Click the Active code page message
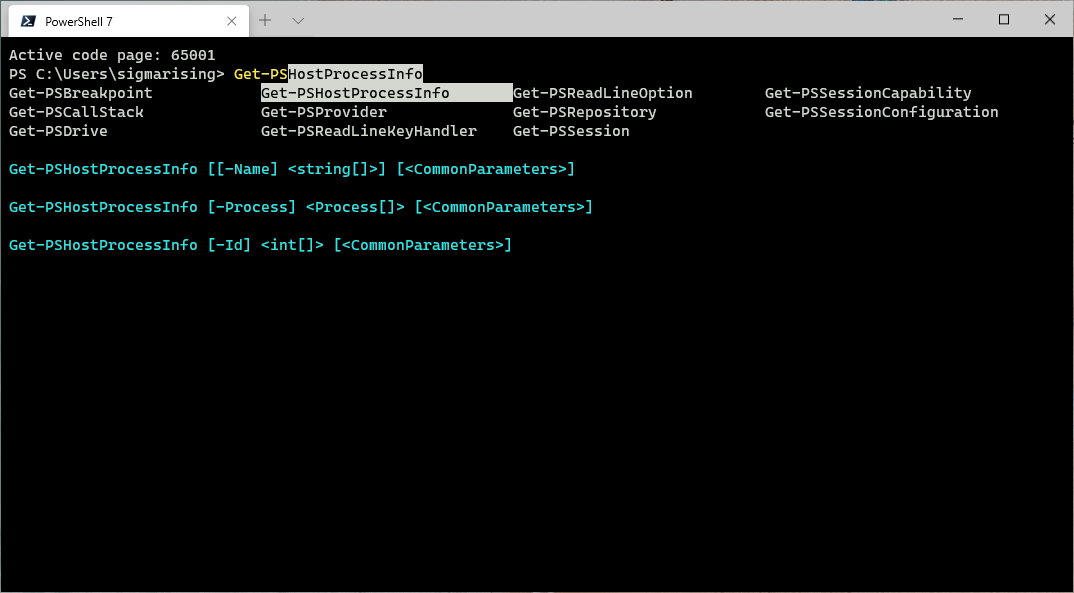The height and width of the screenshot is (593, 1074). point(112,54)
